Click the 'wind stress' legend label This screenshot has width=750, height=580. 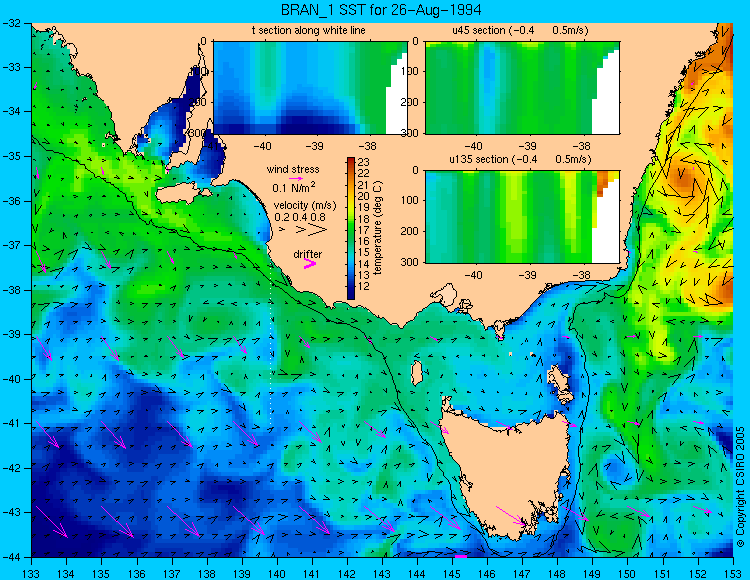click(x=293, y=169)
